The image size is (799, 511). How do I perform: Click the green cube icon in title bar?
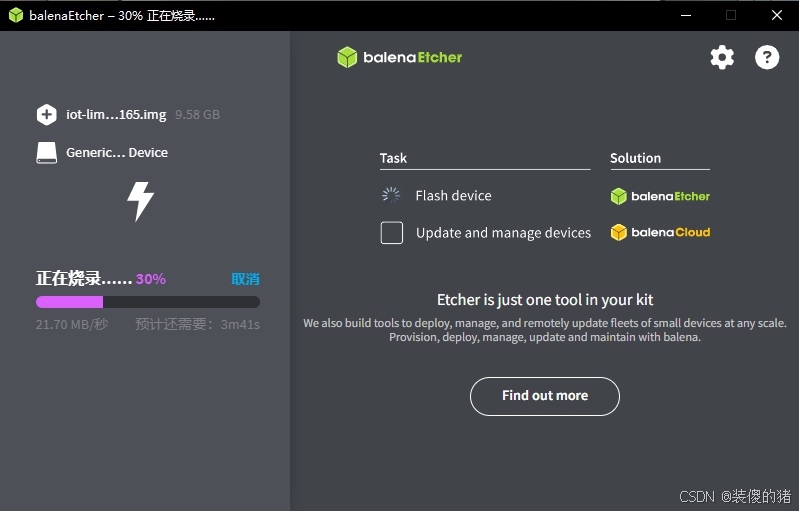click(16, 15)
